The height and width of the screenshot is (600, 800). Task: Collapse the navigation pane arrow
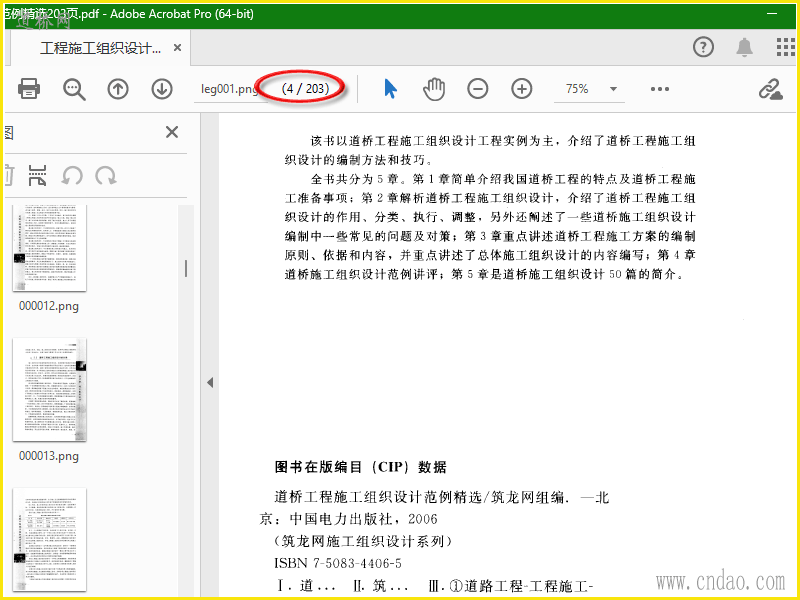(x=210, y=383)
